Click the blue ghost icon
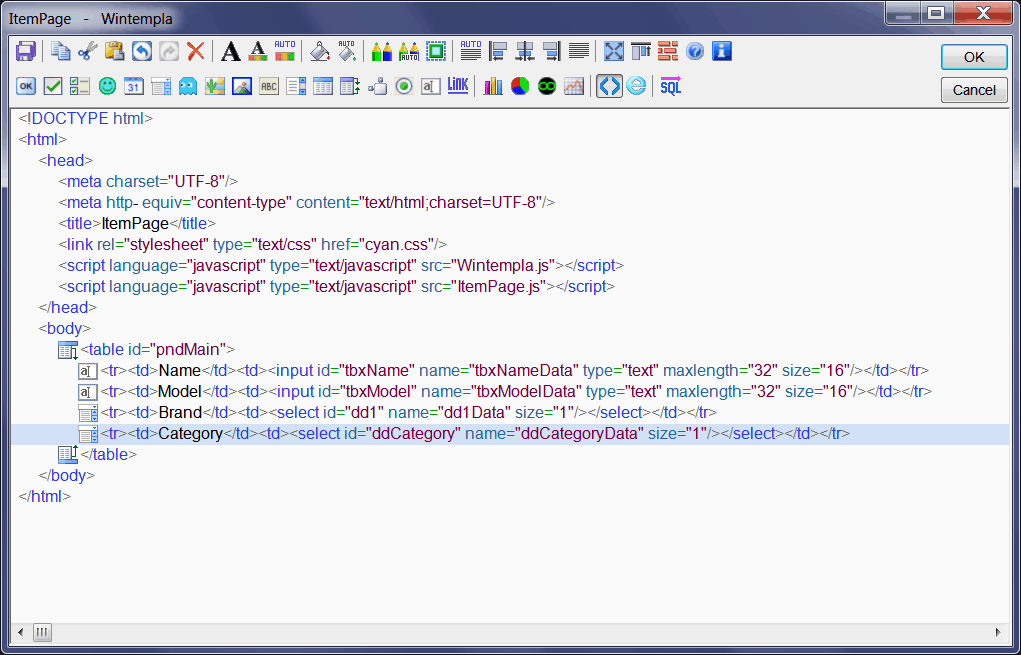The height and width of the screenshot is (655, 1021). 188,86
